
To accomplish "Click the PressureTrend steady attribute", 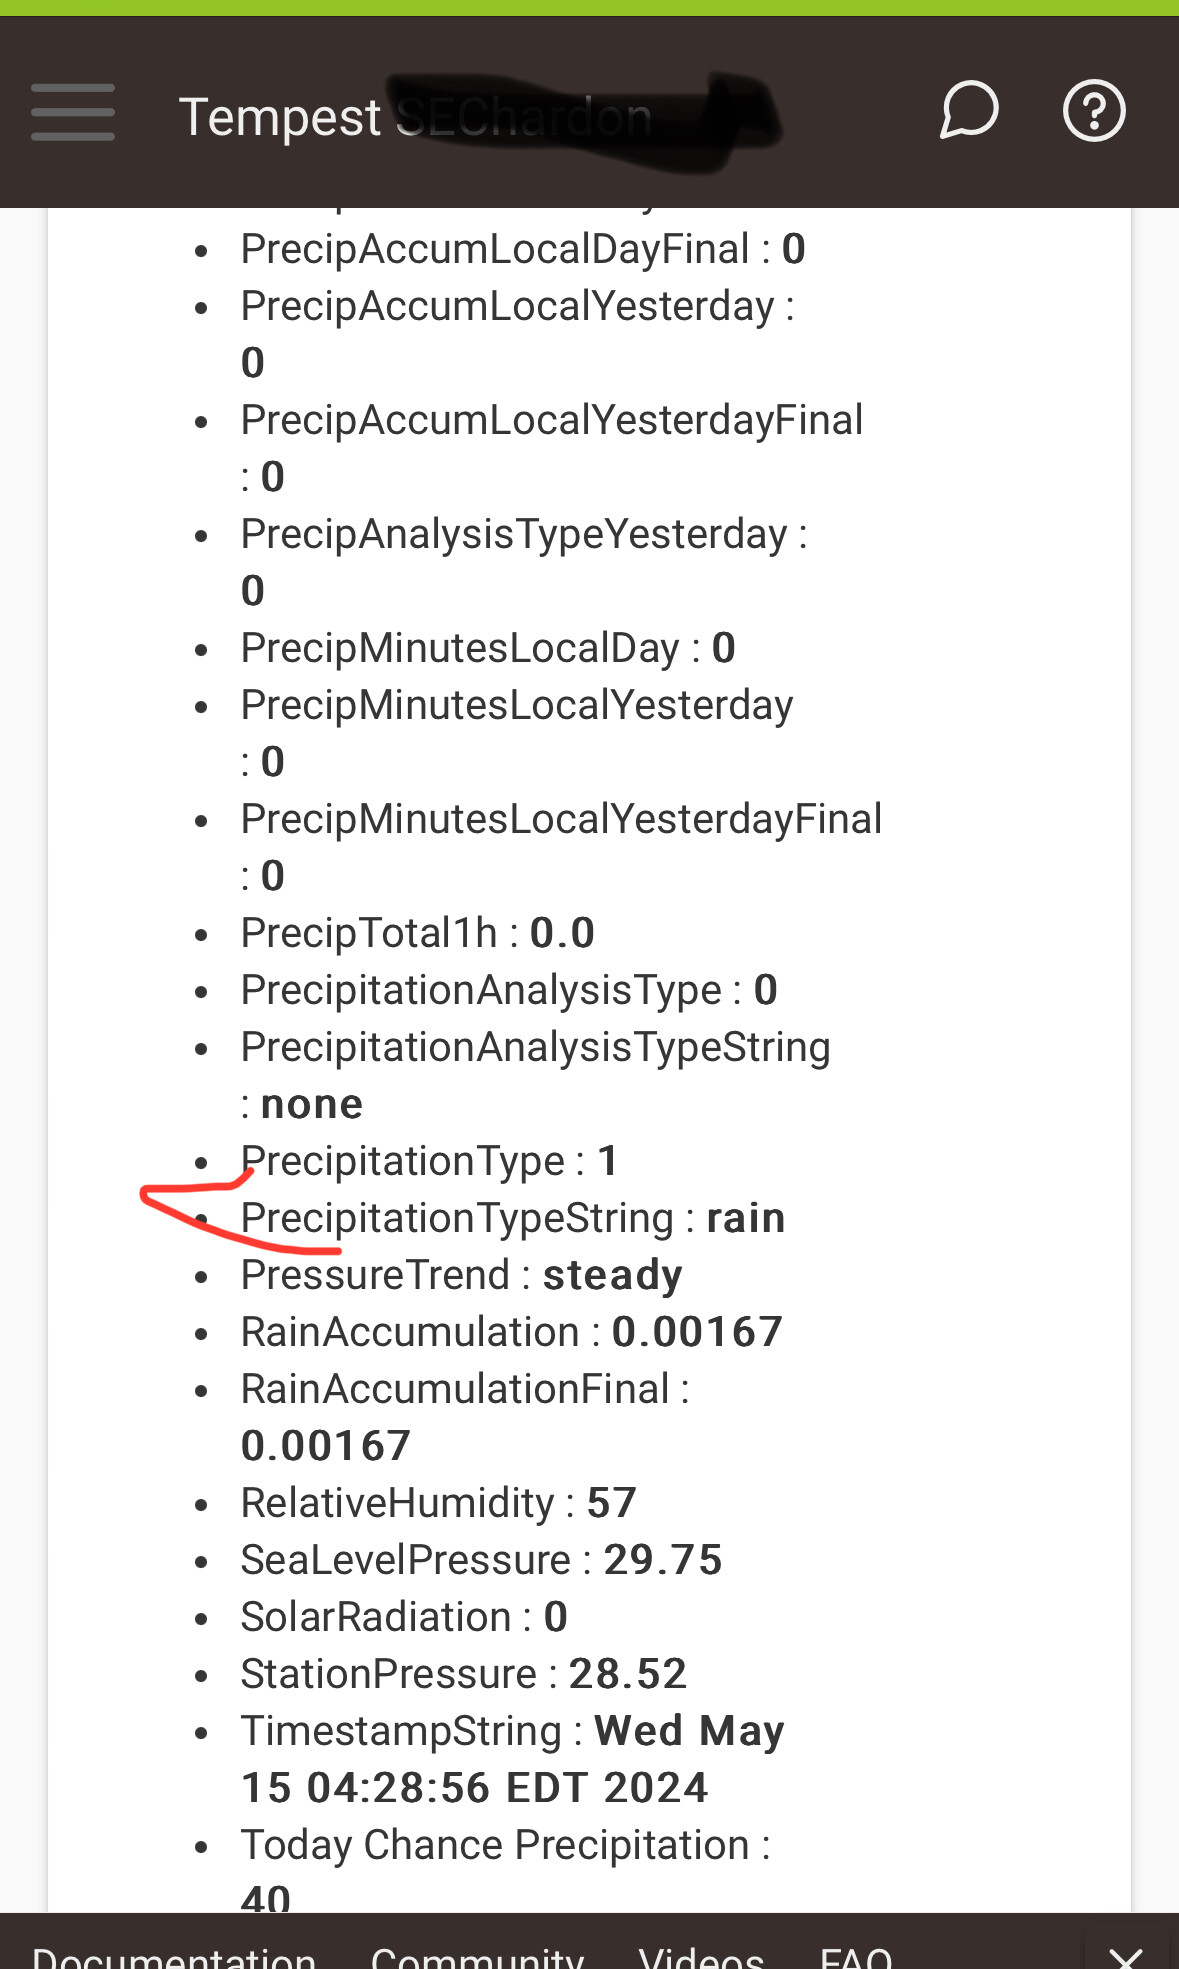I will (461, 1275).
